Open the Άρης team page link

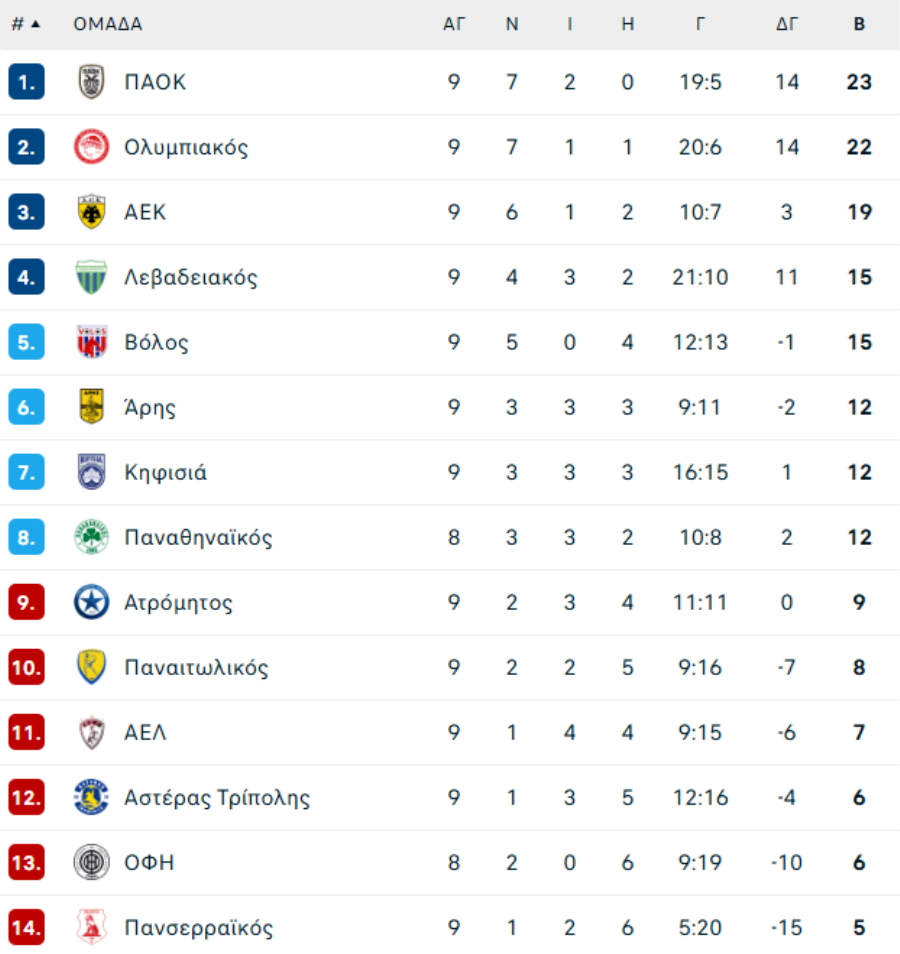150,407
